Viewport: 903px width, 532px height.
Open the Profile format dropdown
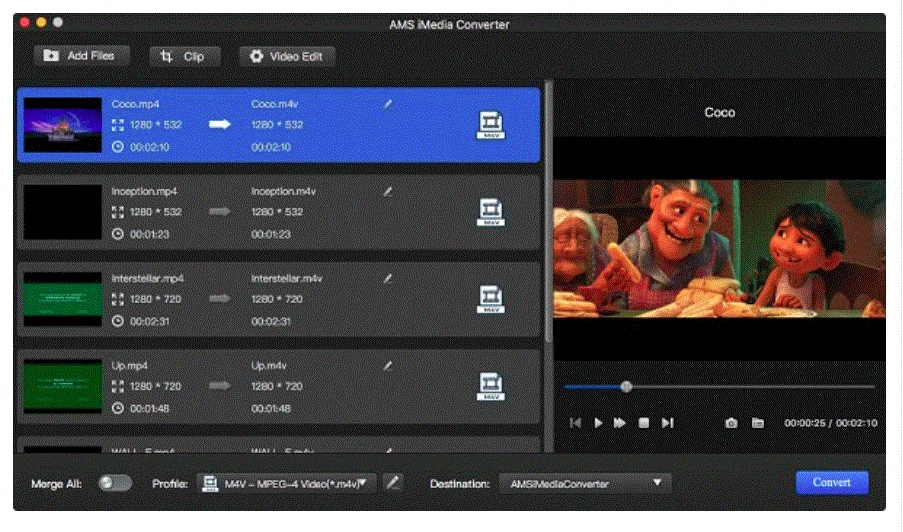[x=286, y=483]
